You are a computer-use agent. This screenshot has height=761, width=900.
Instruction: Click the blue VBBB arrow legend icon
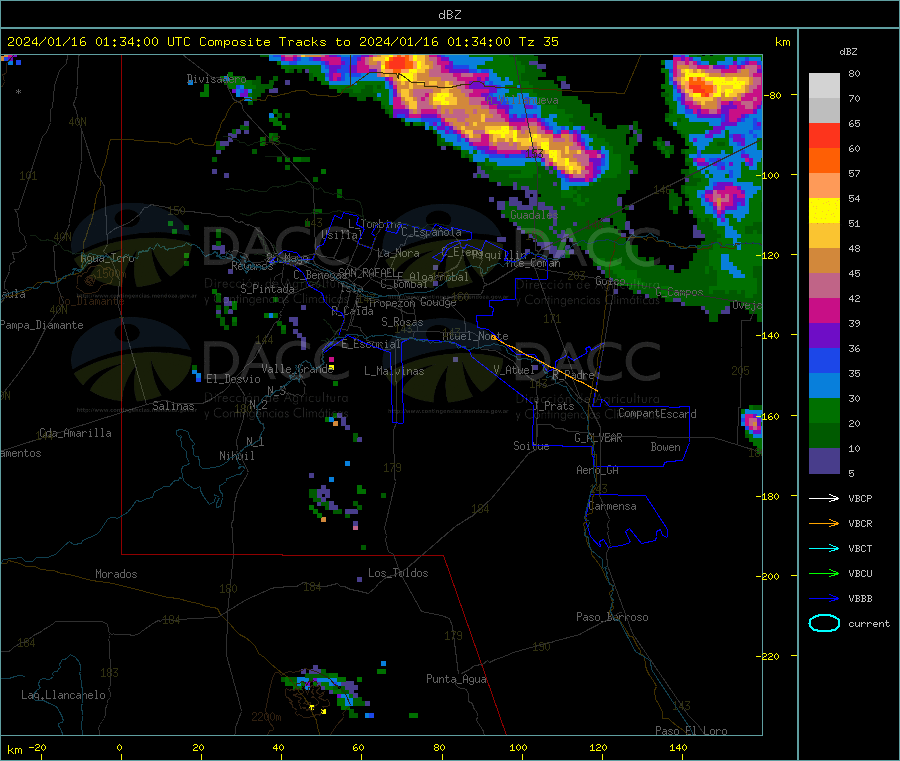click(824, 598)
